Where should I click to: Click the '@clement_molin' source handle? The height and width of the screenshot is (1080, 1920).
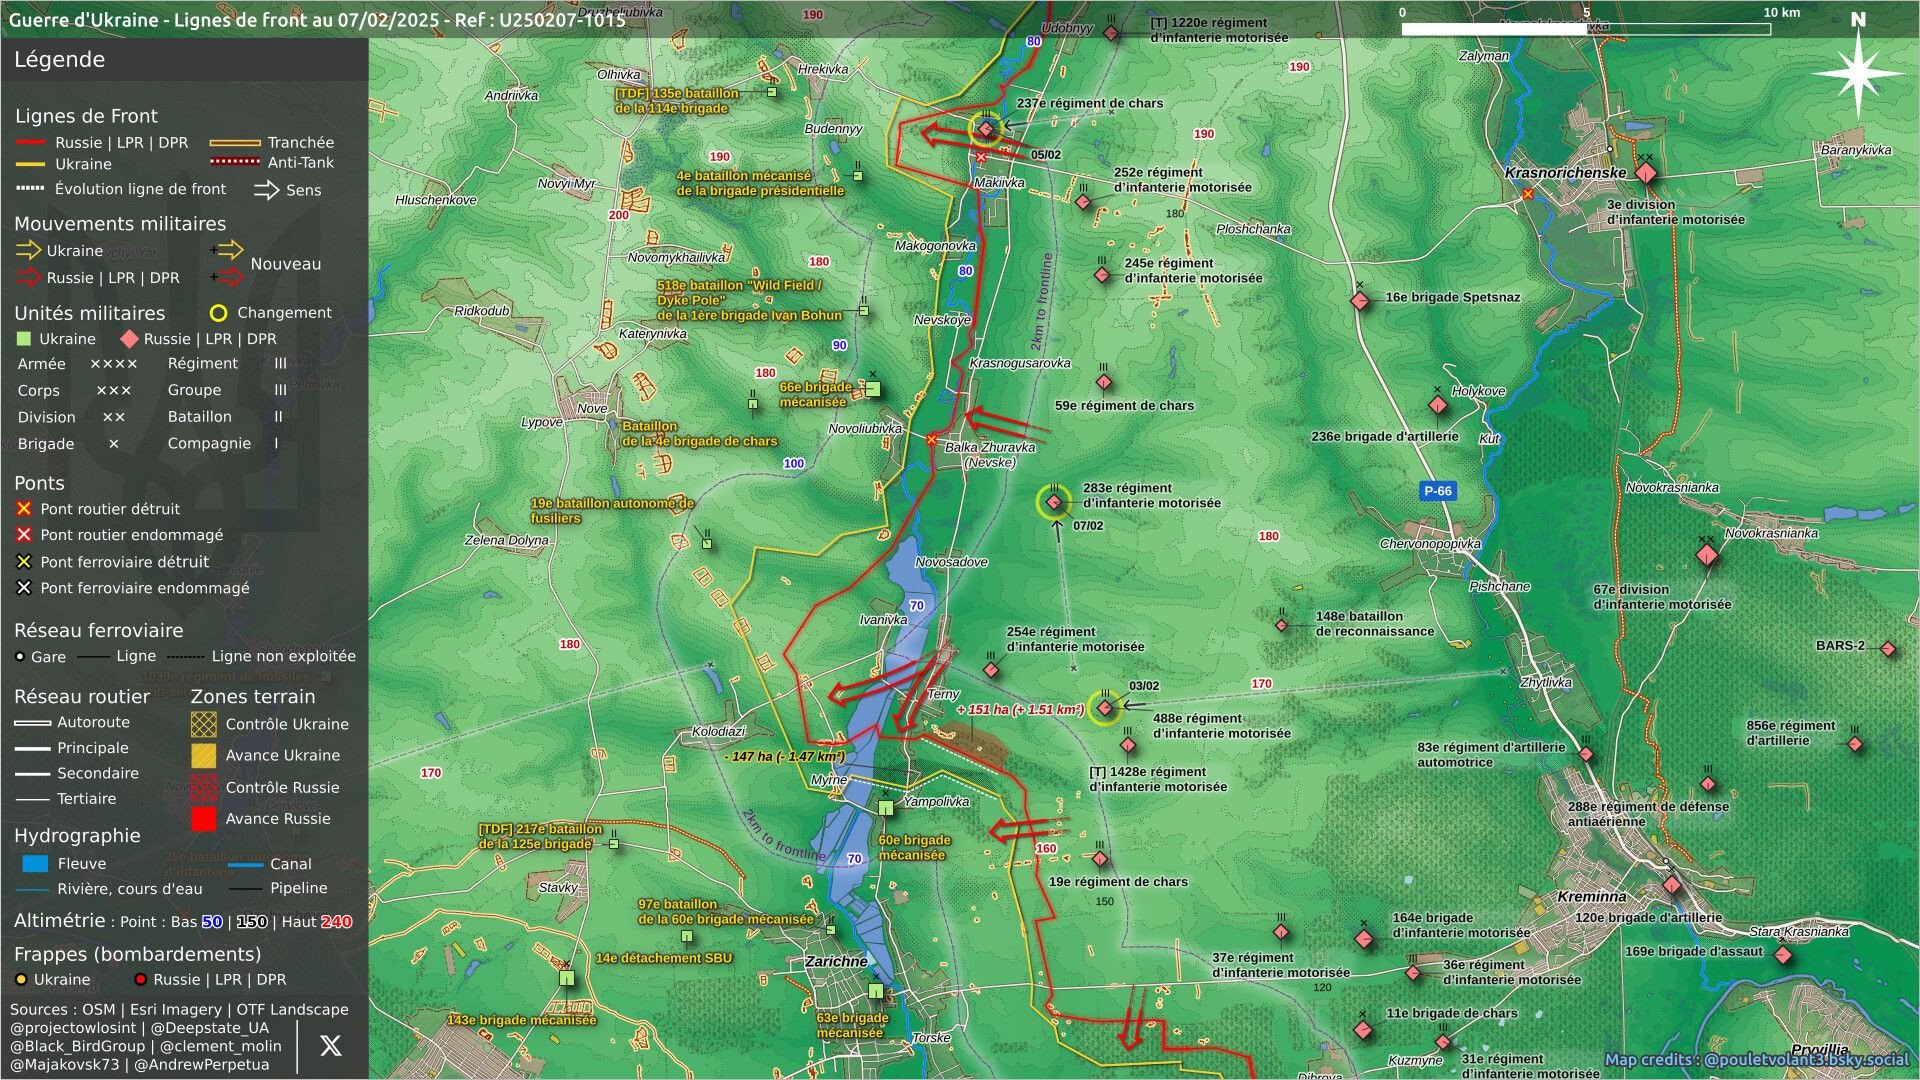[220, 1046]
